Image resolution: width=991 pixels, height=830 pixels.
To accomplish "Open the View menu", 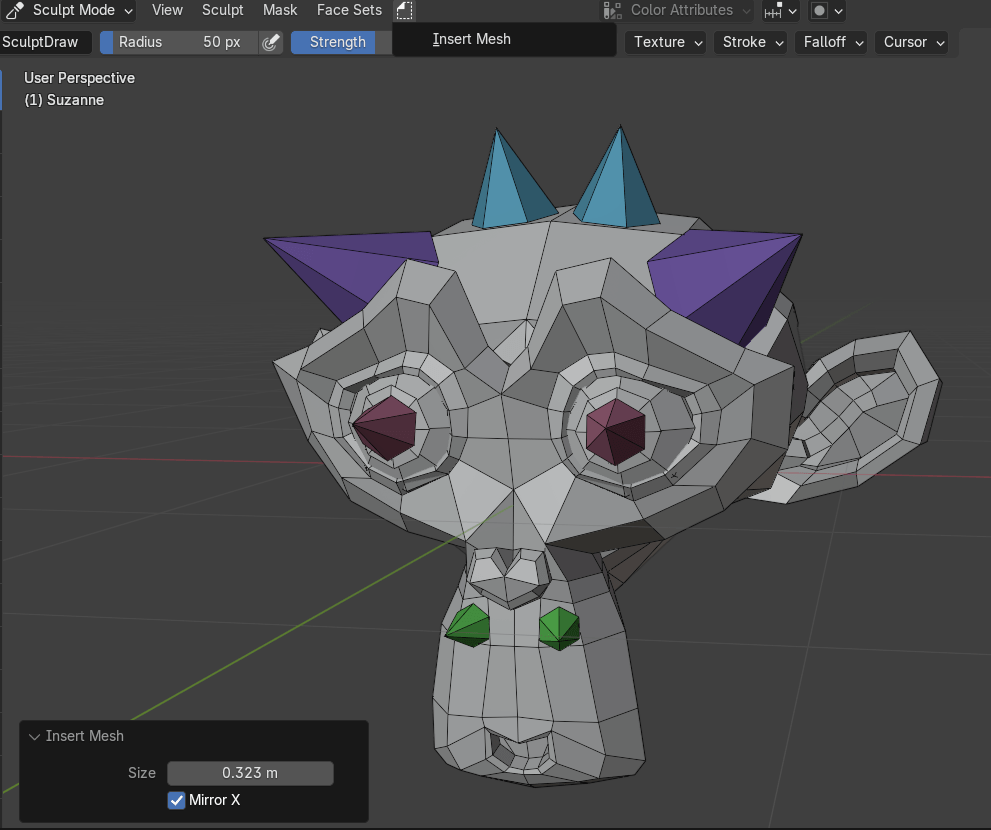I will point(167,10).
